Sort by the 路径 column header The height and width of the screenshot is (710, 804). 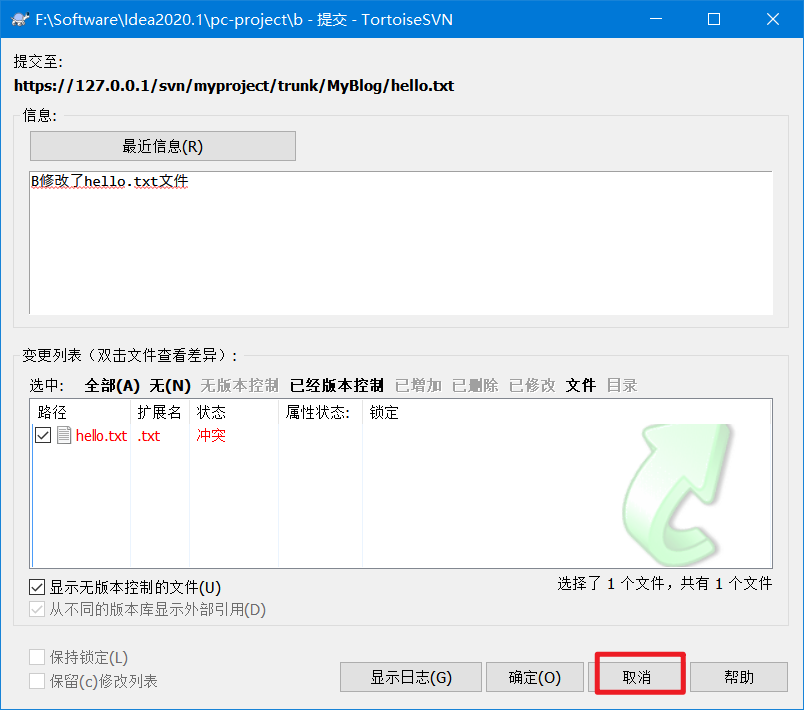click(x=81, y=412)
